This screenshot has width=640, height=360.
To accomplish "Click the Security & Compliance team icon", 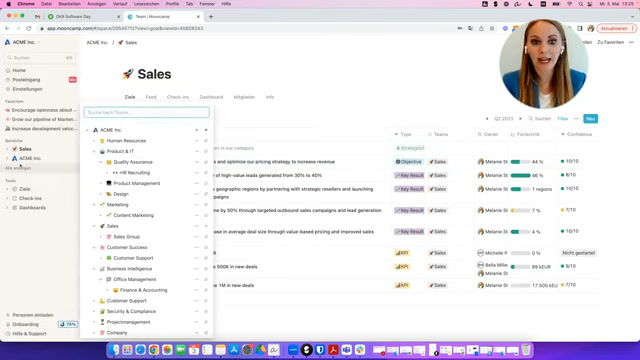I will click(102, 311).
